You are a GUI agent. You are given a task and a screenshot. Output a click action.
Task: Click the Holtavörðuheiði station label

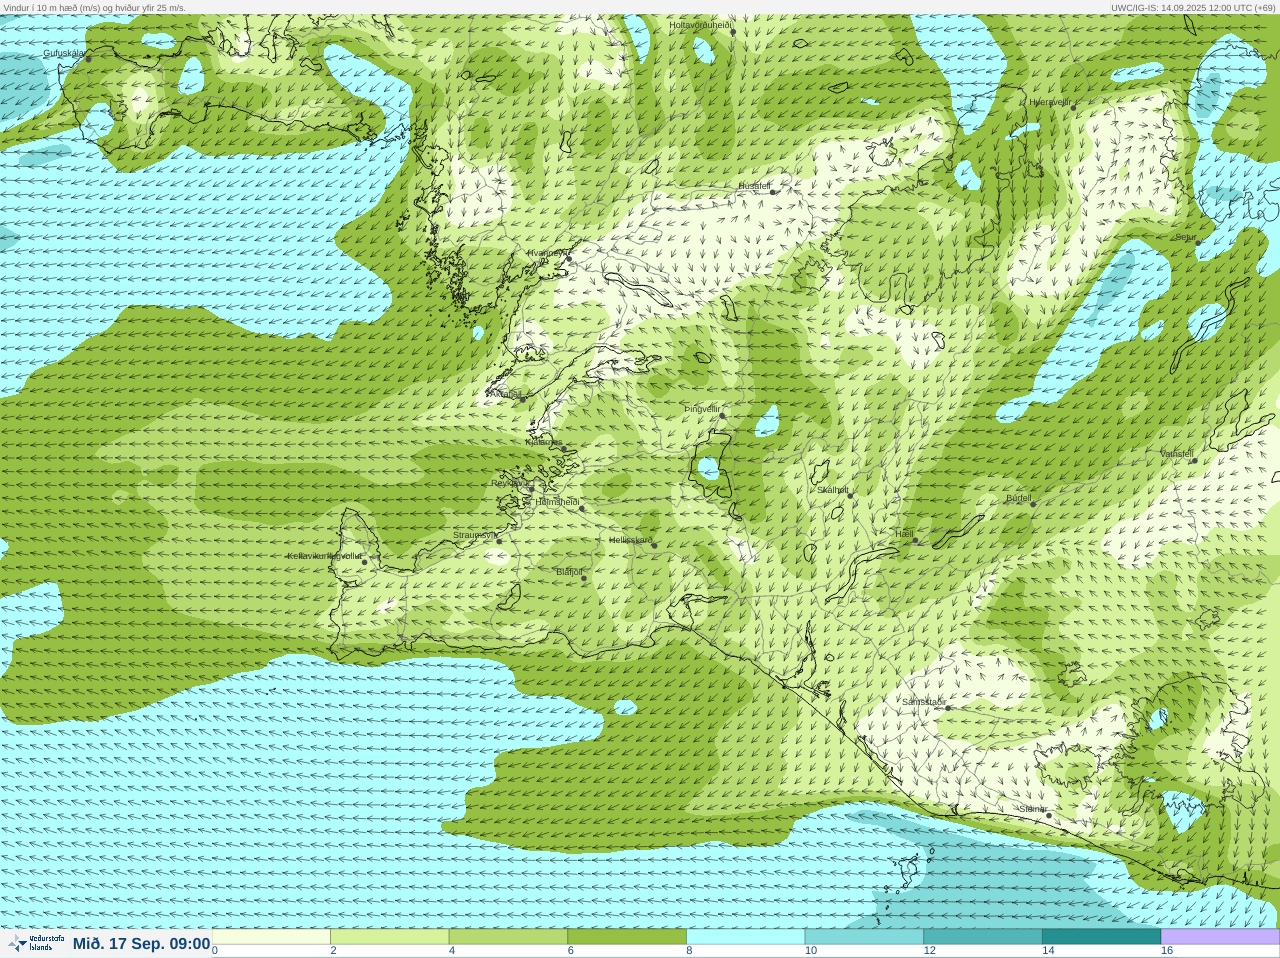coord(701,25)
